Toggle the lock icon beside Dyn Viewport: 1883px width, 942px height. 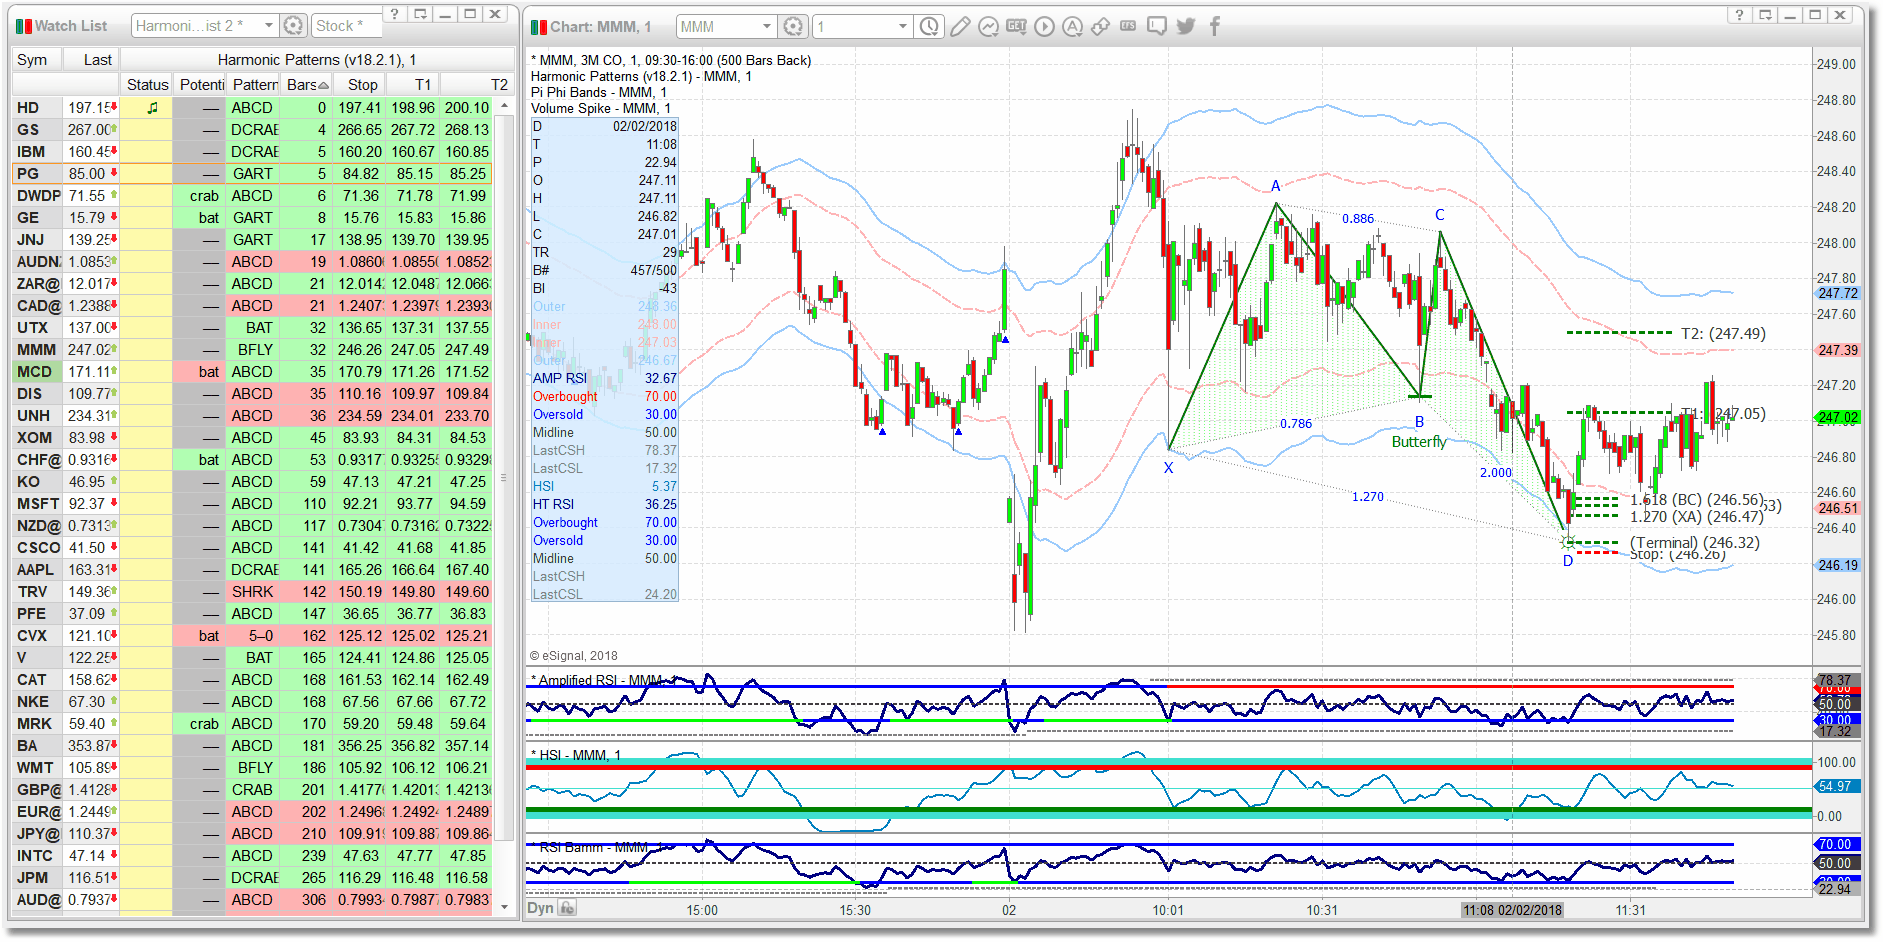(x=567, y=908)
